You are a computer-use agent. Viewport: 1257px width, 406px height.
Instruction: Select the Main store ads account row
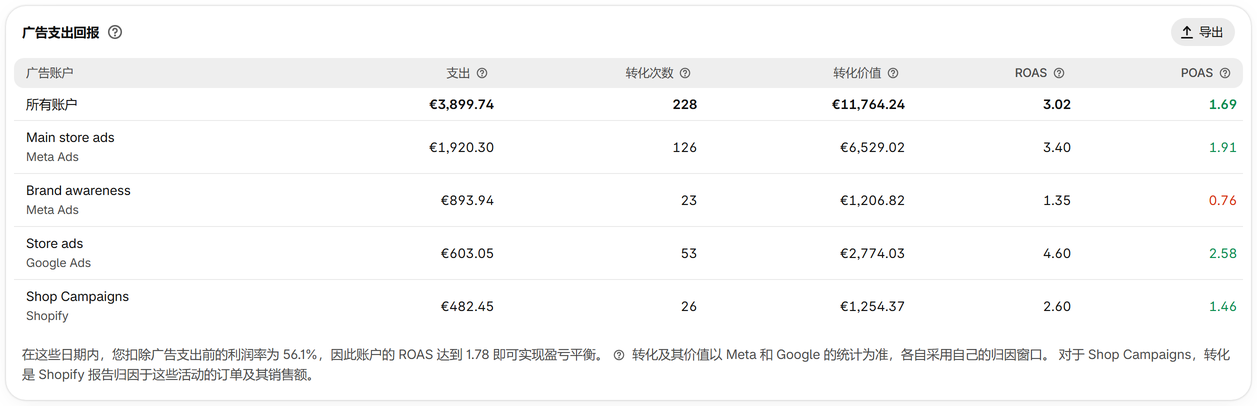pyautogui.click(x=628, y=147)
